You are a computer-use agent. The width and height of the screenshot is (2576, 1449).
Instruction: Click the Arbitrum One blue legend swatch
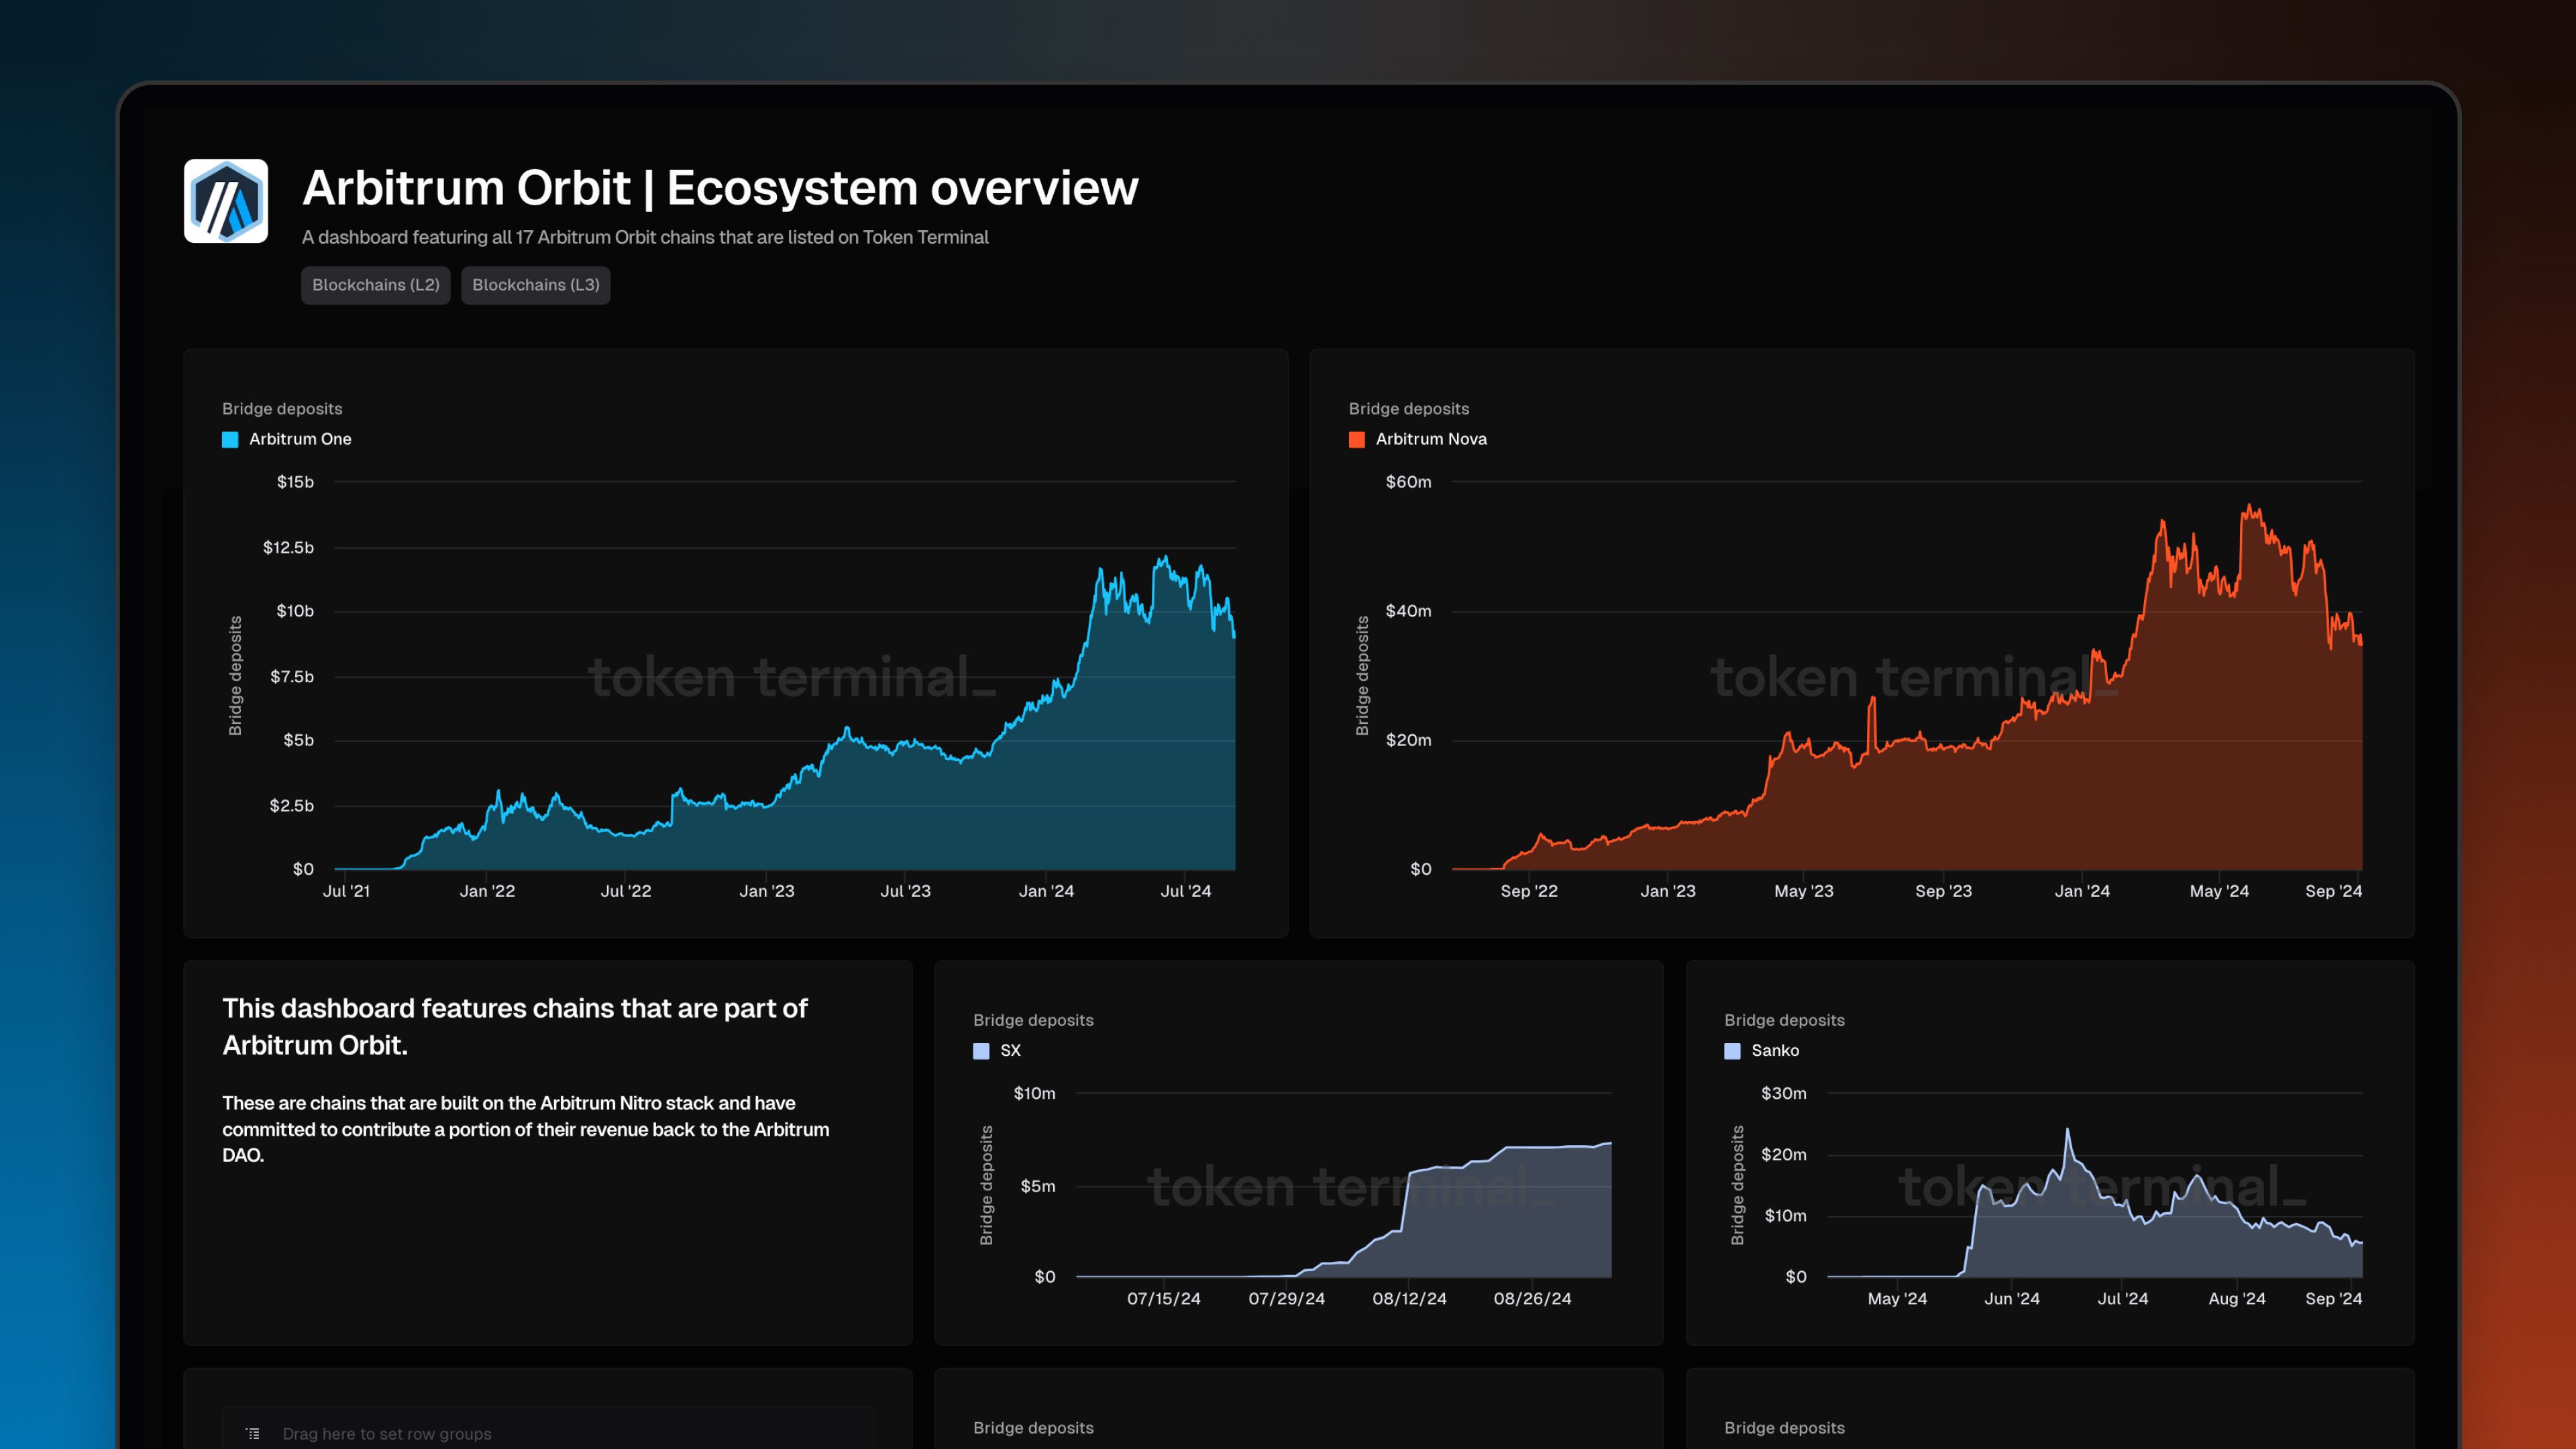(x=230, y=439)
